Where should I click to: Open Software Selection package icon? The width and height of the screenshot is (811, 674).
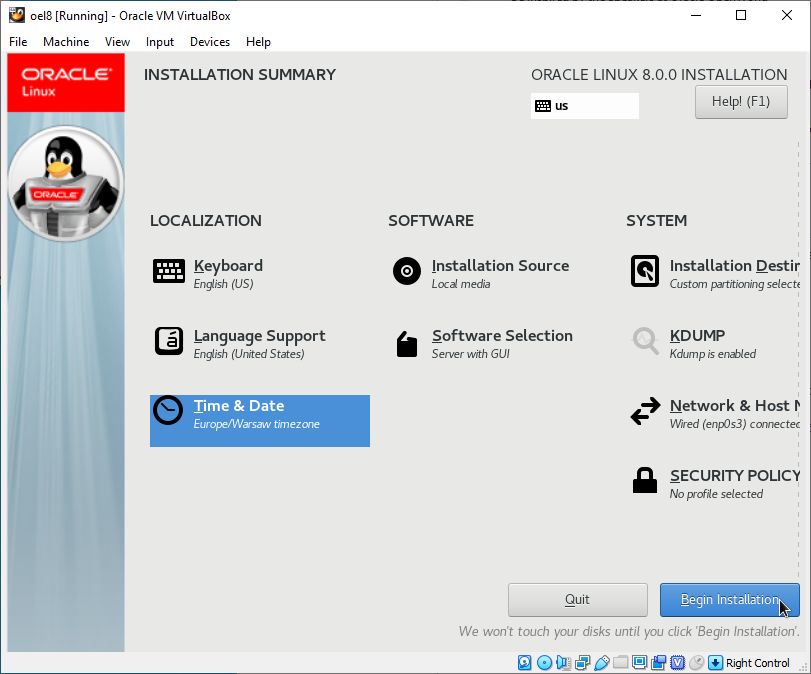tap(407, 344)
